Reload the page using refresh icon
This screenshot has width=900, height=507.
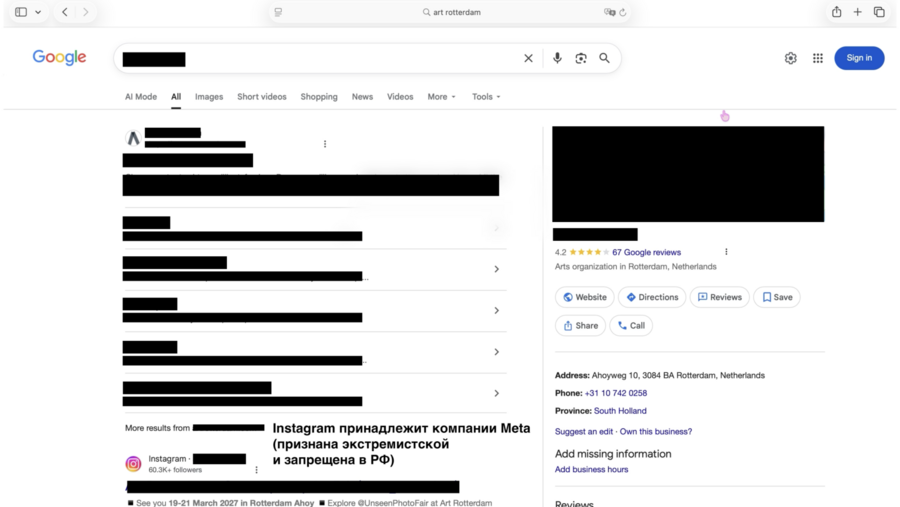pyautogui.click(x=623, y=12)
